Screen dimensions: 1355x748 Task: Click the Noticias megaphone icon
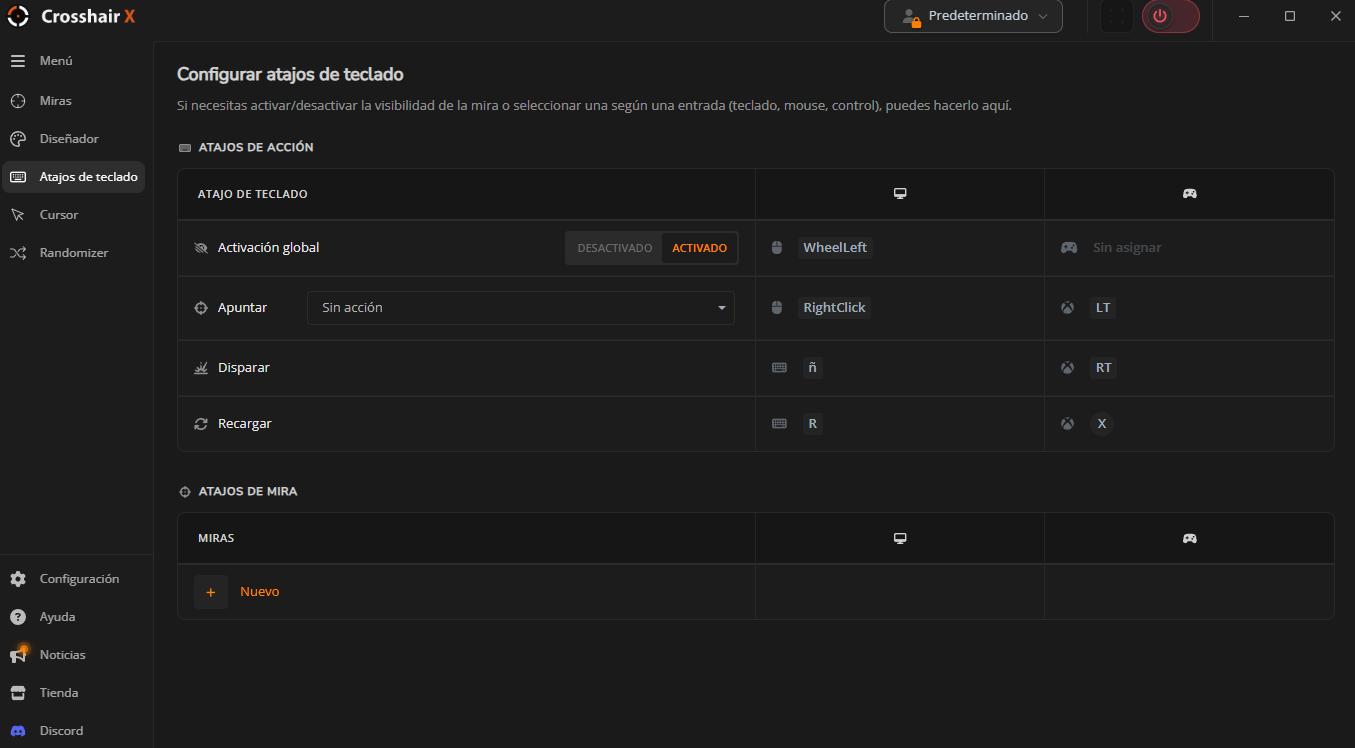click(x=18, y=655)
